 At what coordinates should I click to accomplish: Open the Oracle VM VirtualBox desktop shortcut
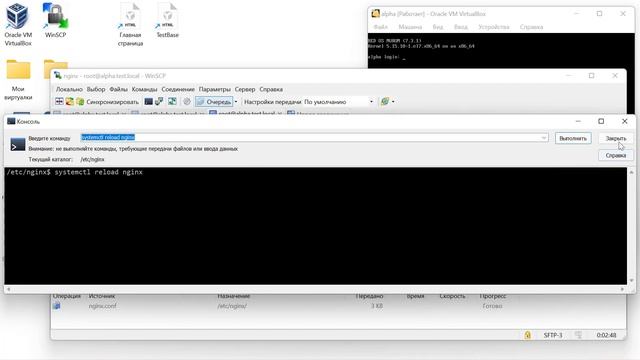coord(18,24)
